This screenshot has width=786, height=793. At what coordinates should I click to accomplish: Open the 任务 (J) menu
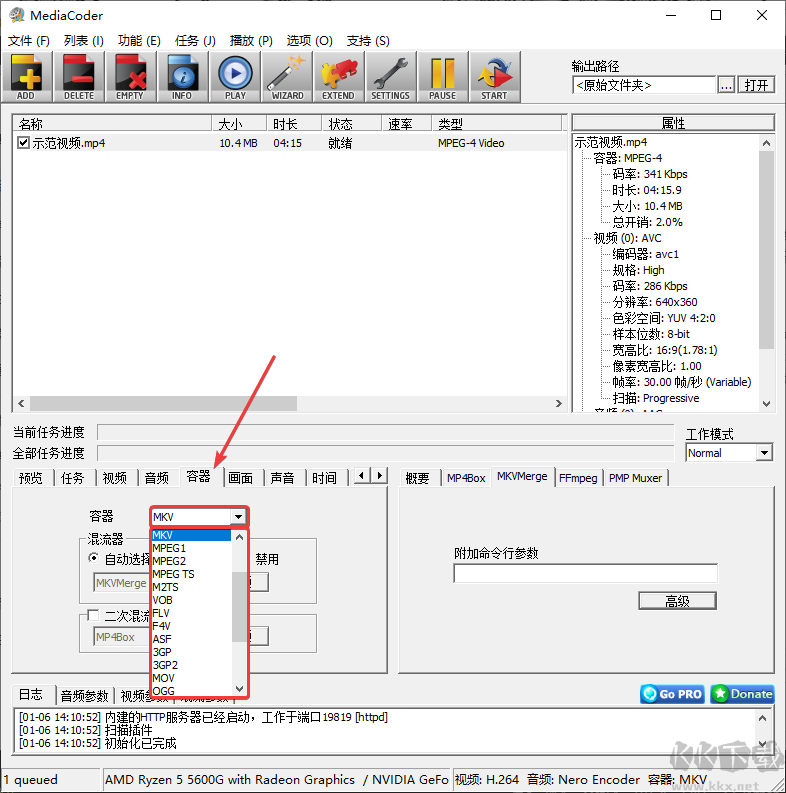195,40
